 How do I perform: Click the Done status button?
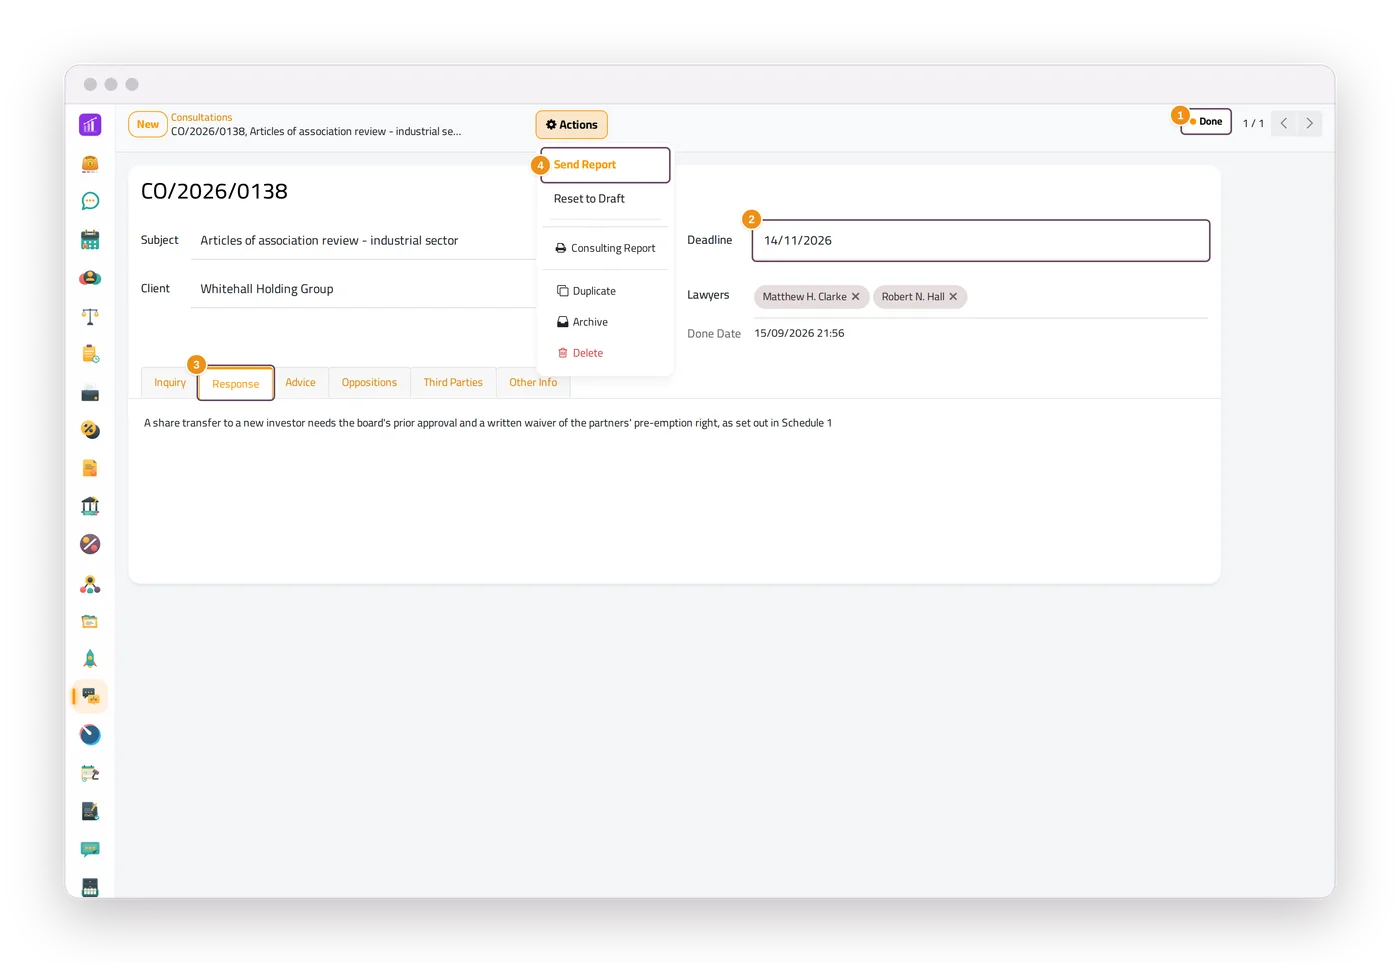click(1206, 122)
